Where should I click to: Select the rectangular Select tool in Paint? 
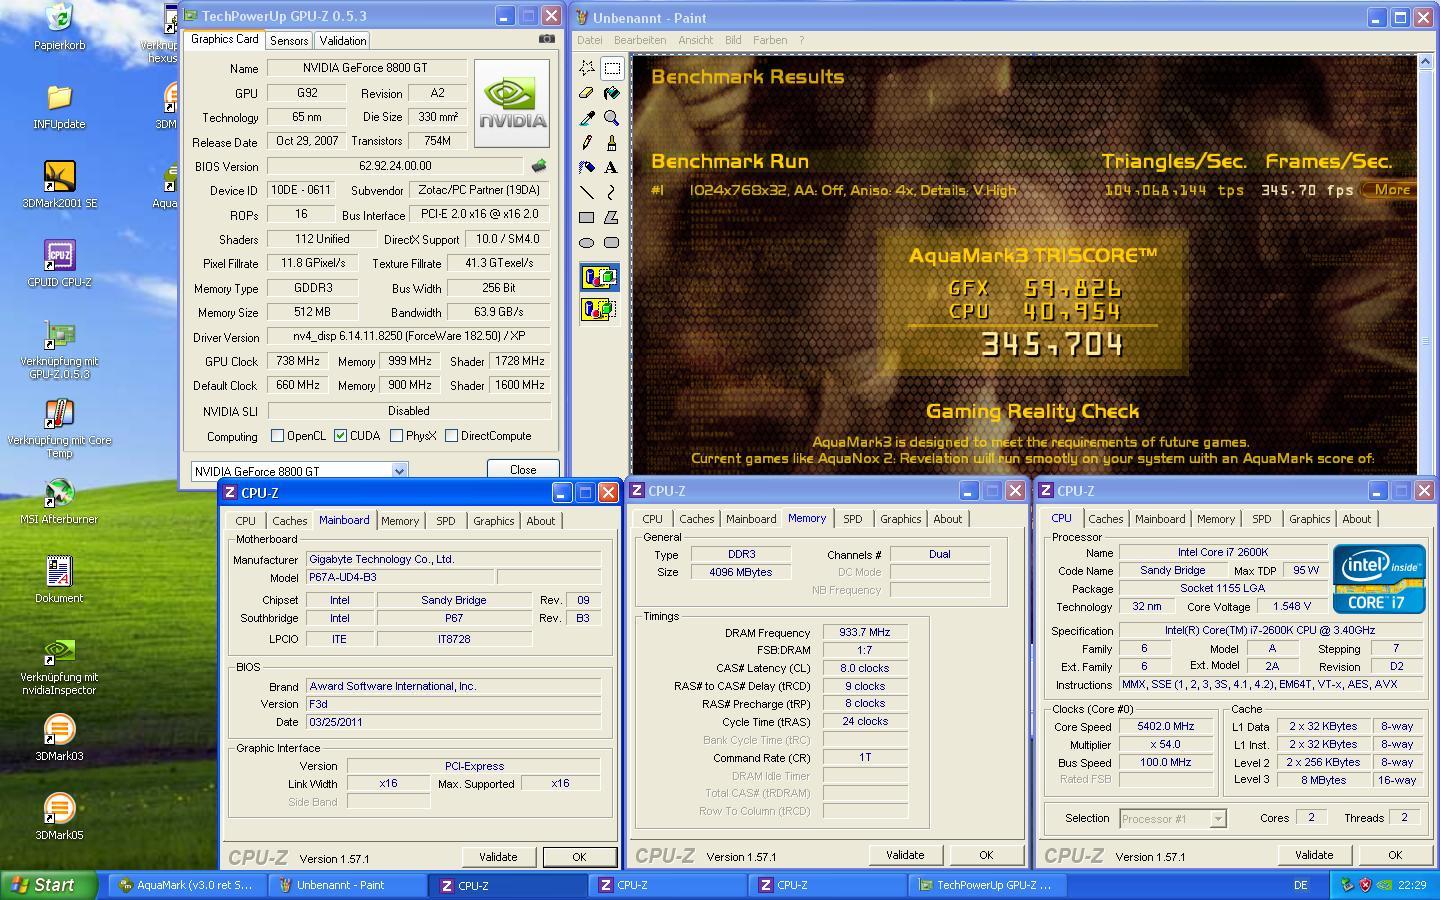[612, 68]
